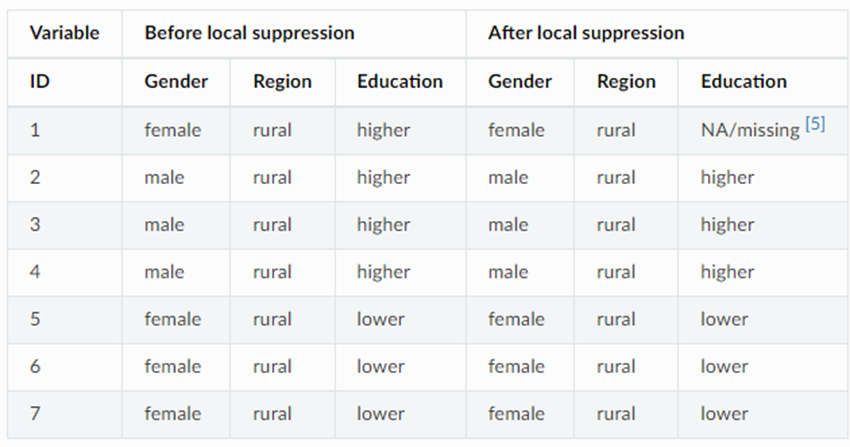Click Education header under Before local suppression
Viewport: 850px width, 447px height.
(399, 82)
